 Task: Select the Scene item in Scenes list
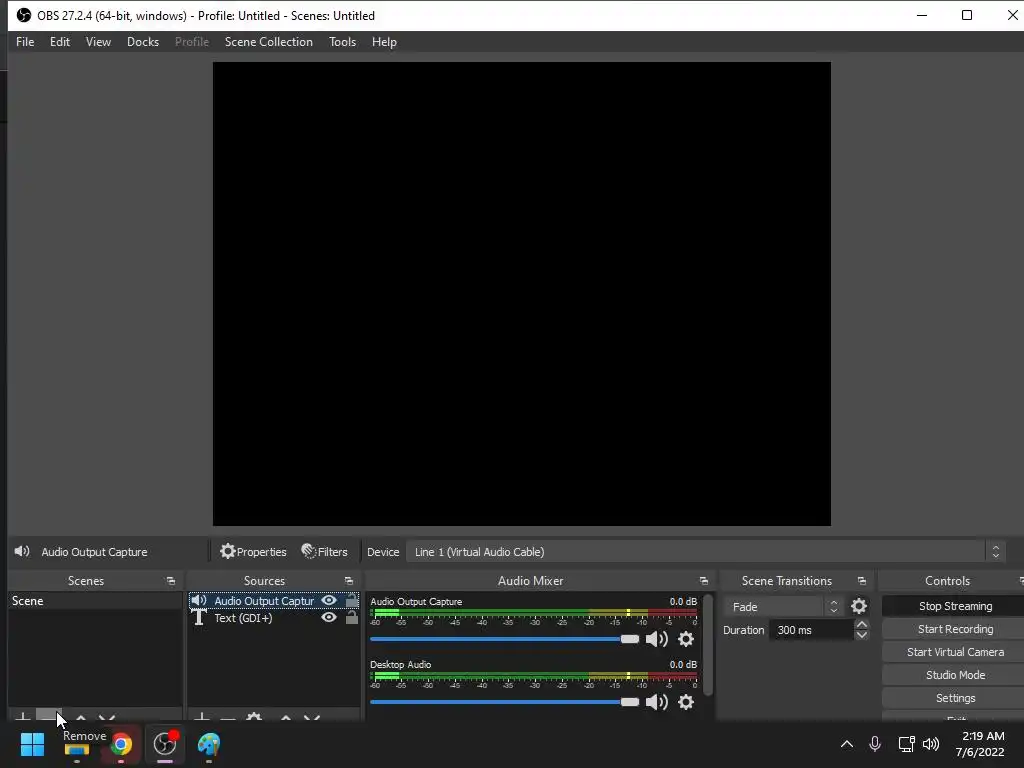(95, 601)
